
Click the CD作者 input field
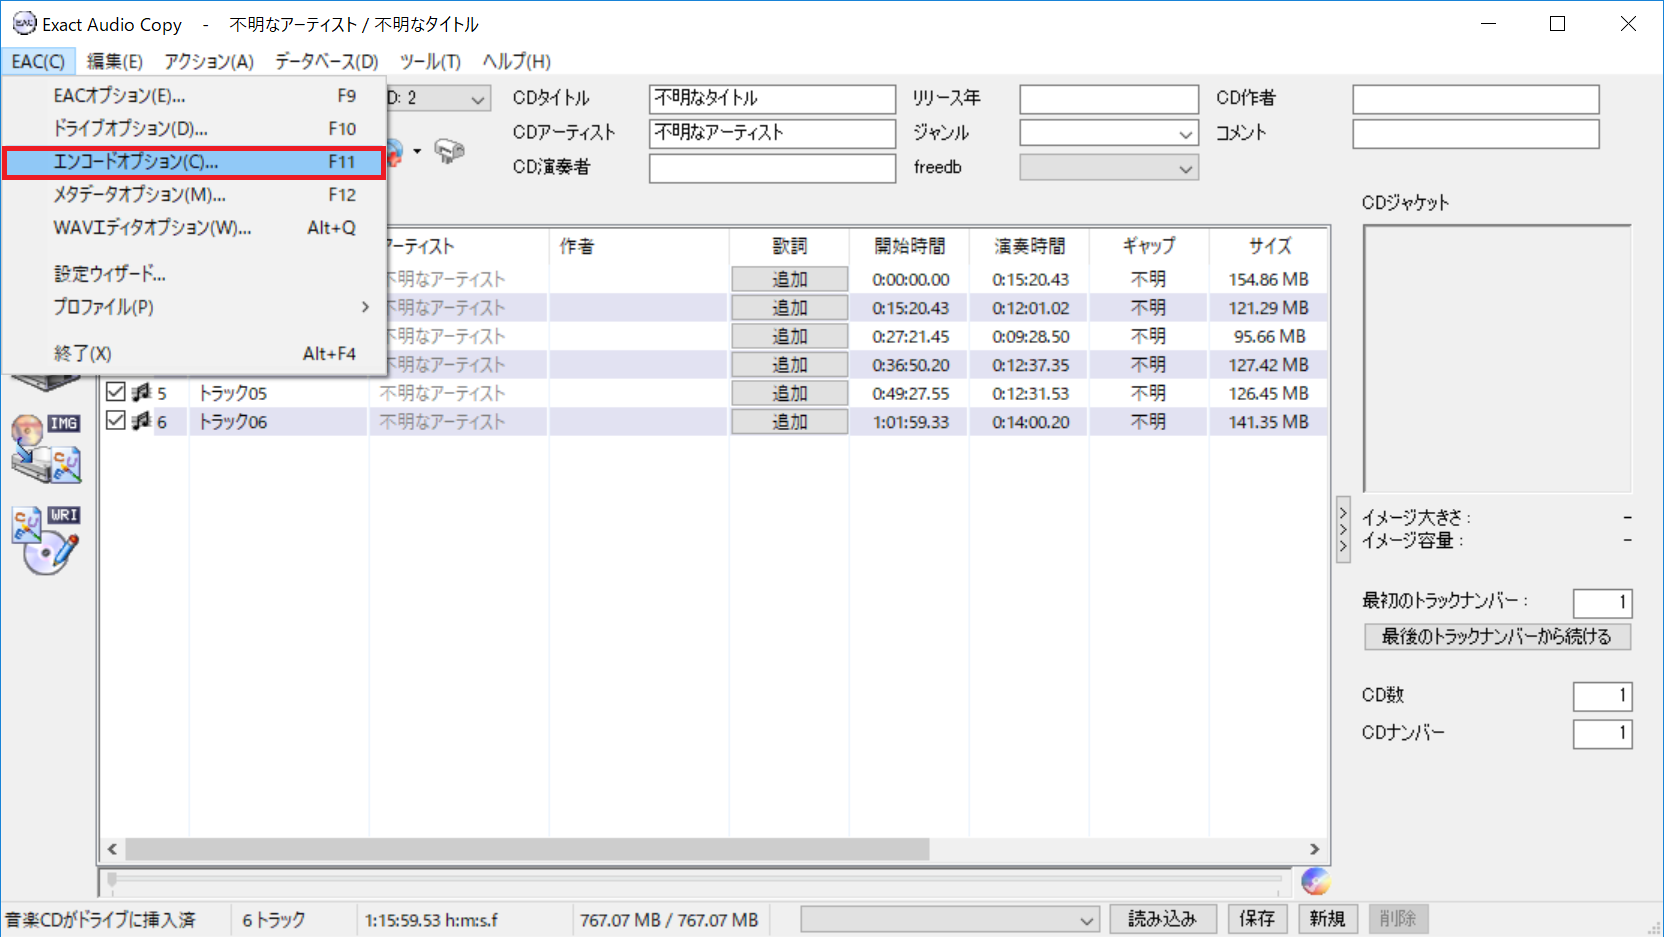point(1476,98)
